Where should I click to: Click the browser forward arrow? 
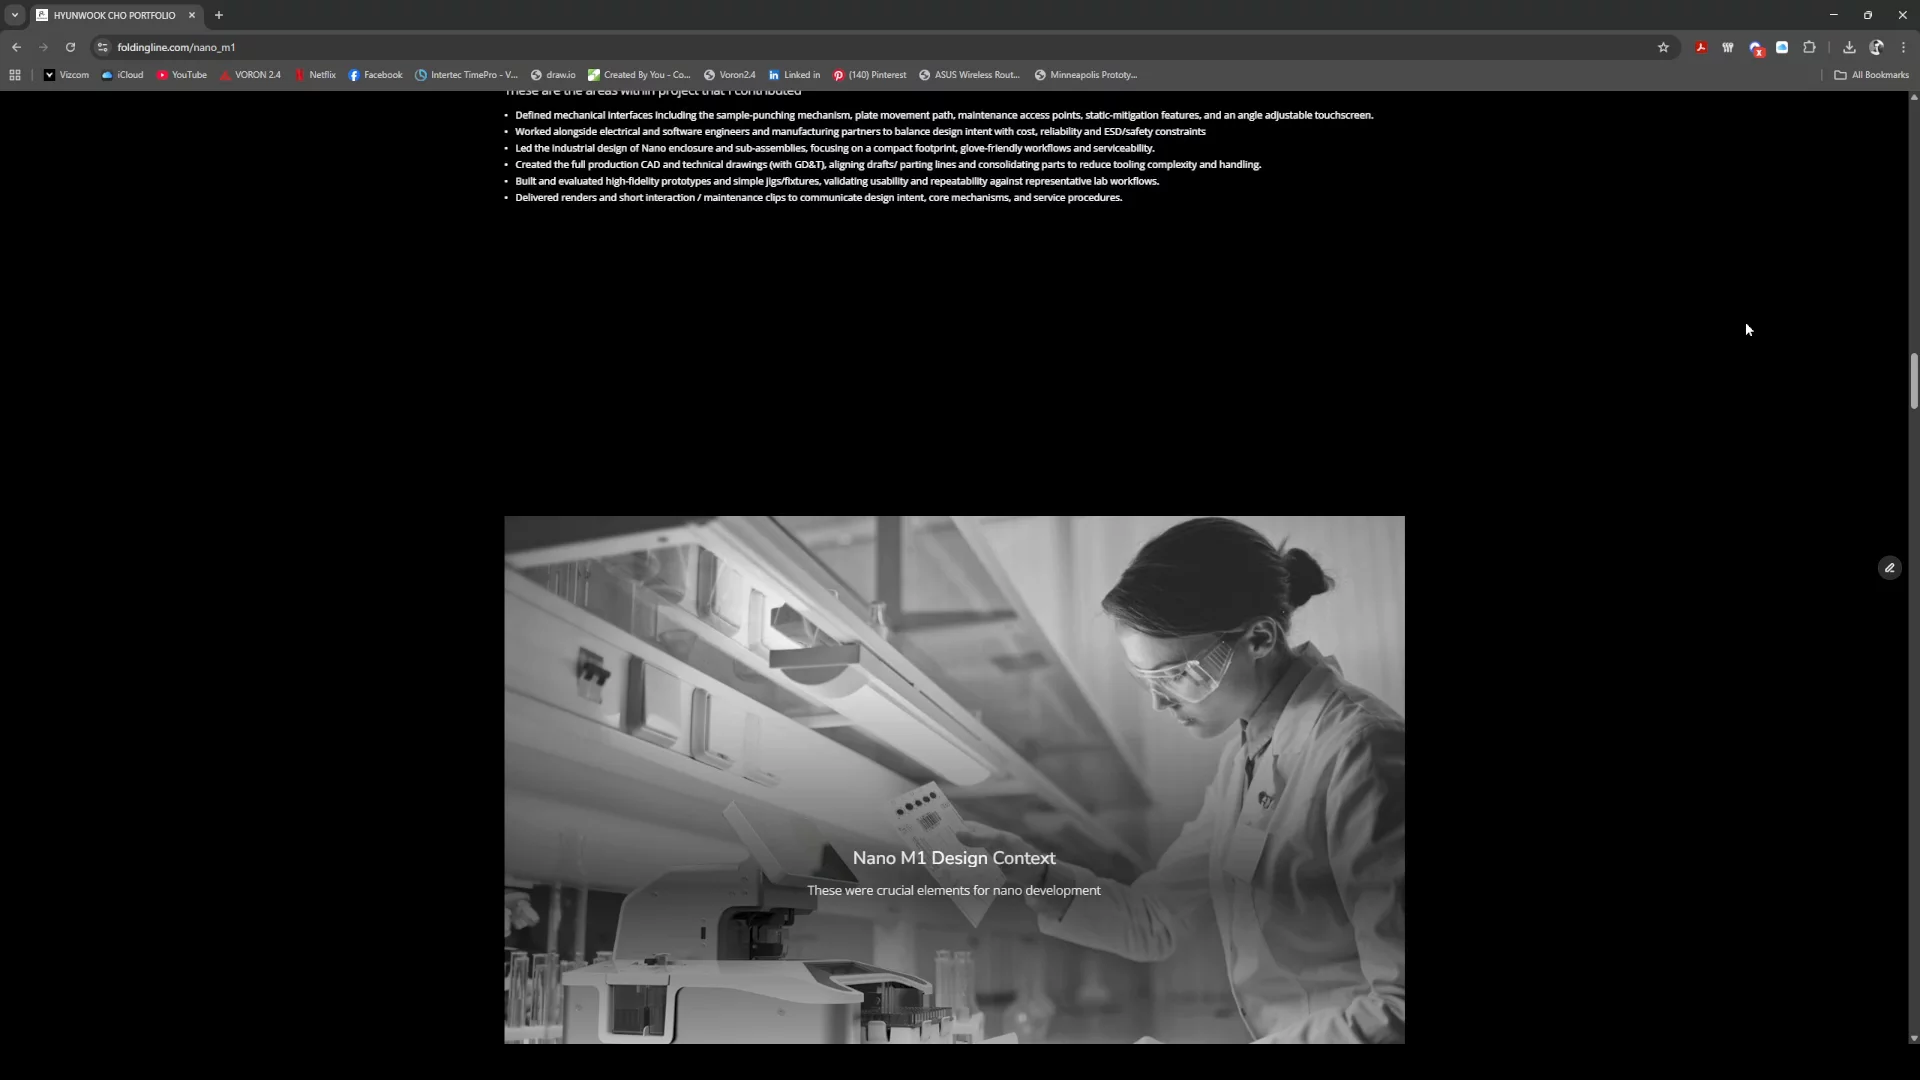point(43,47)
